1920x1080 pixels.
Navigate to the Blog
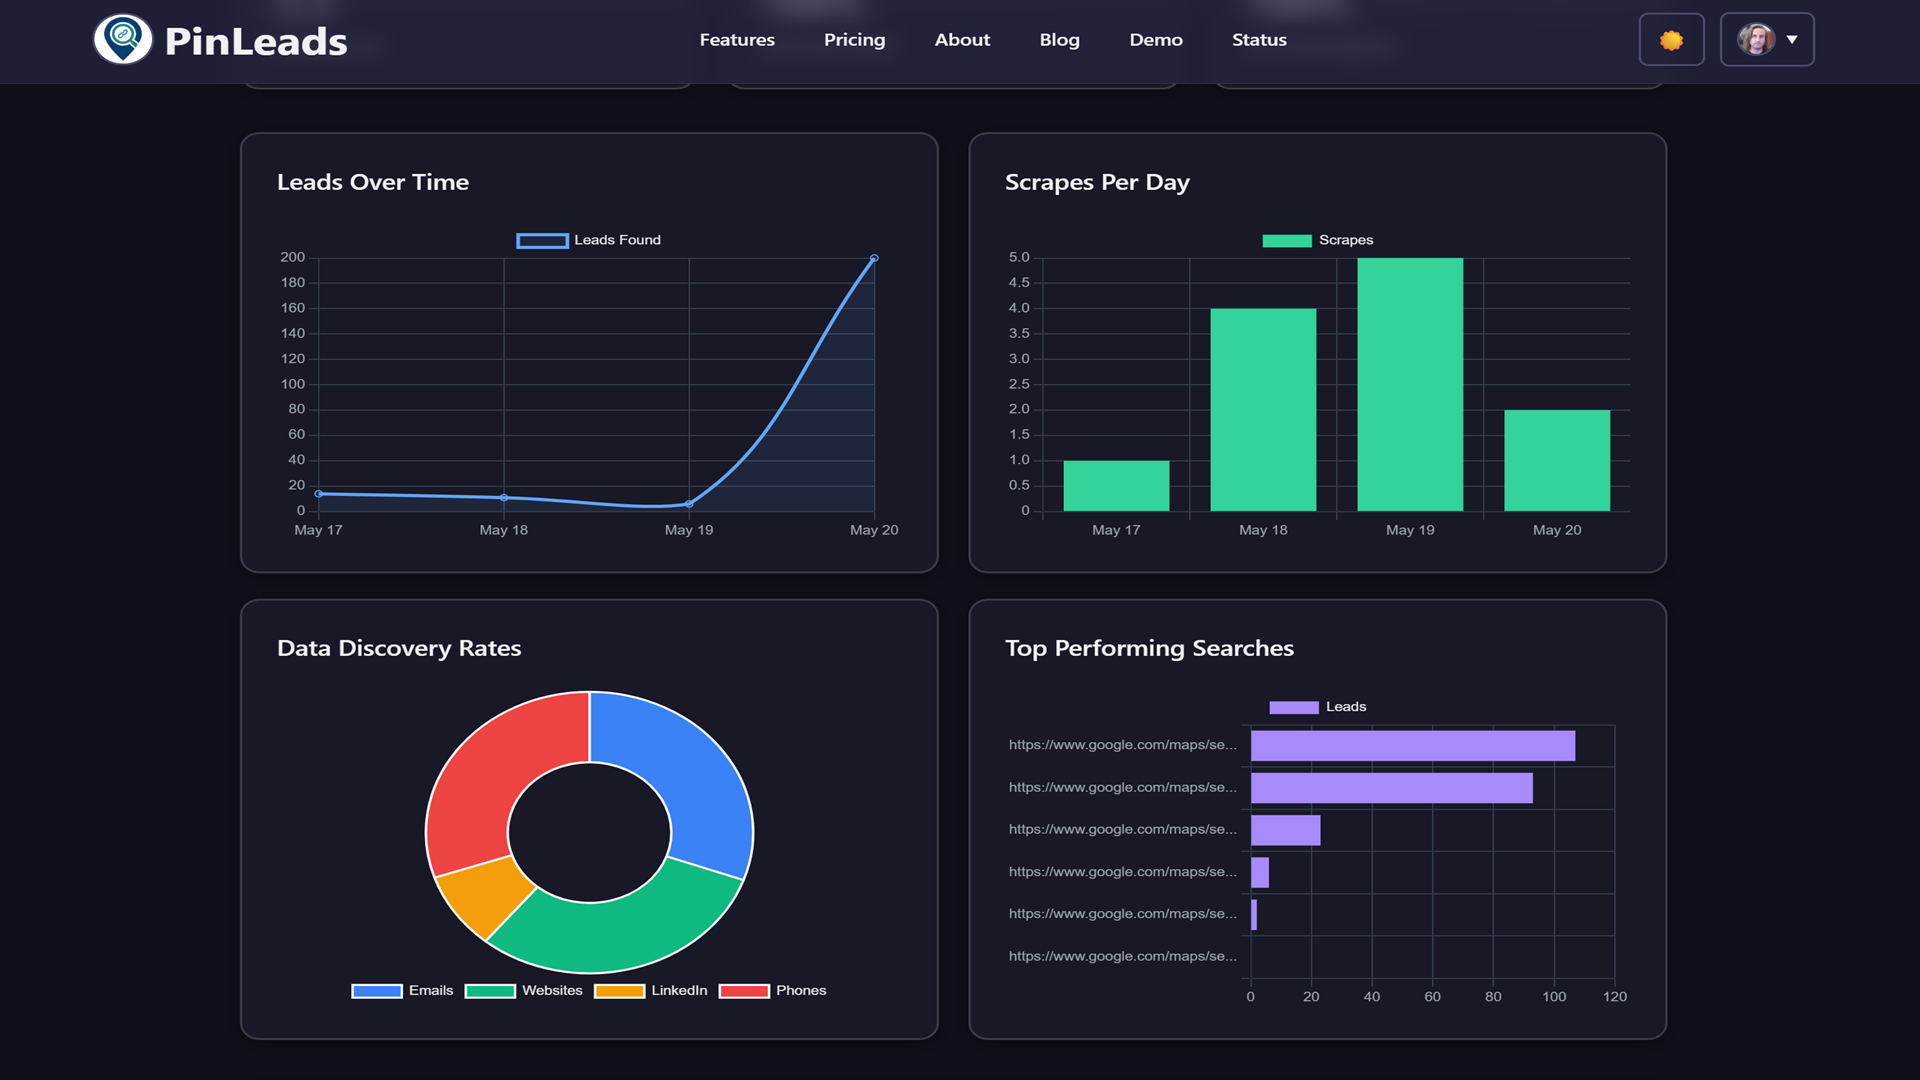(1059, 40)
